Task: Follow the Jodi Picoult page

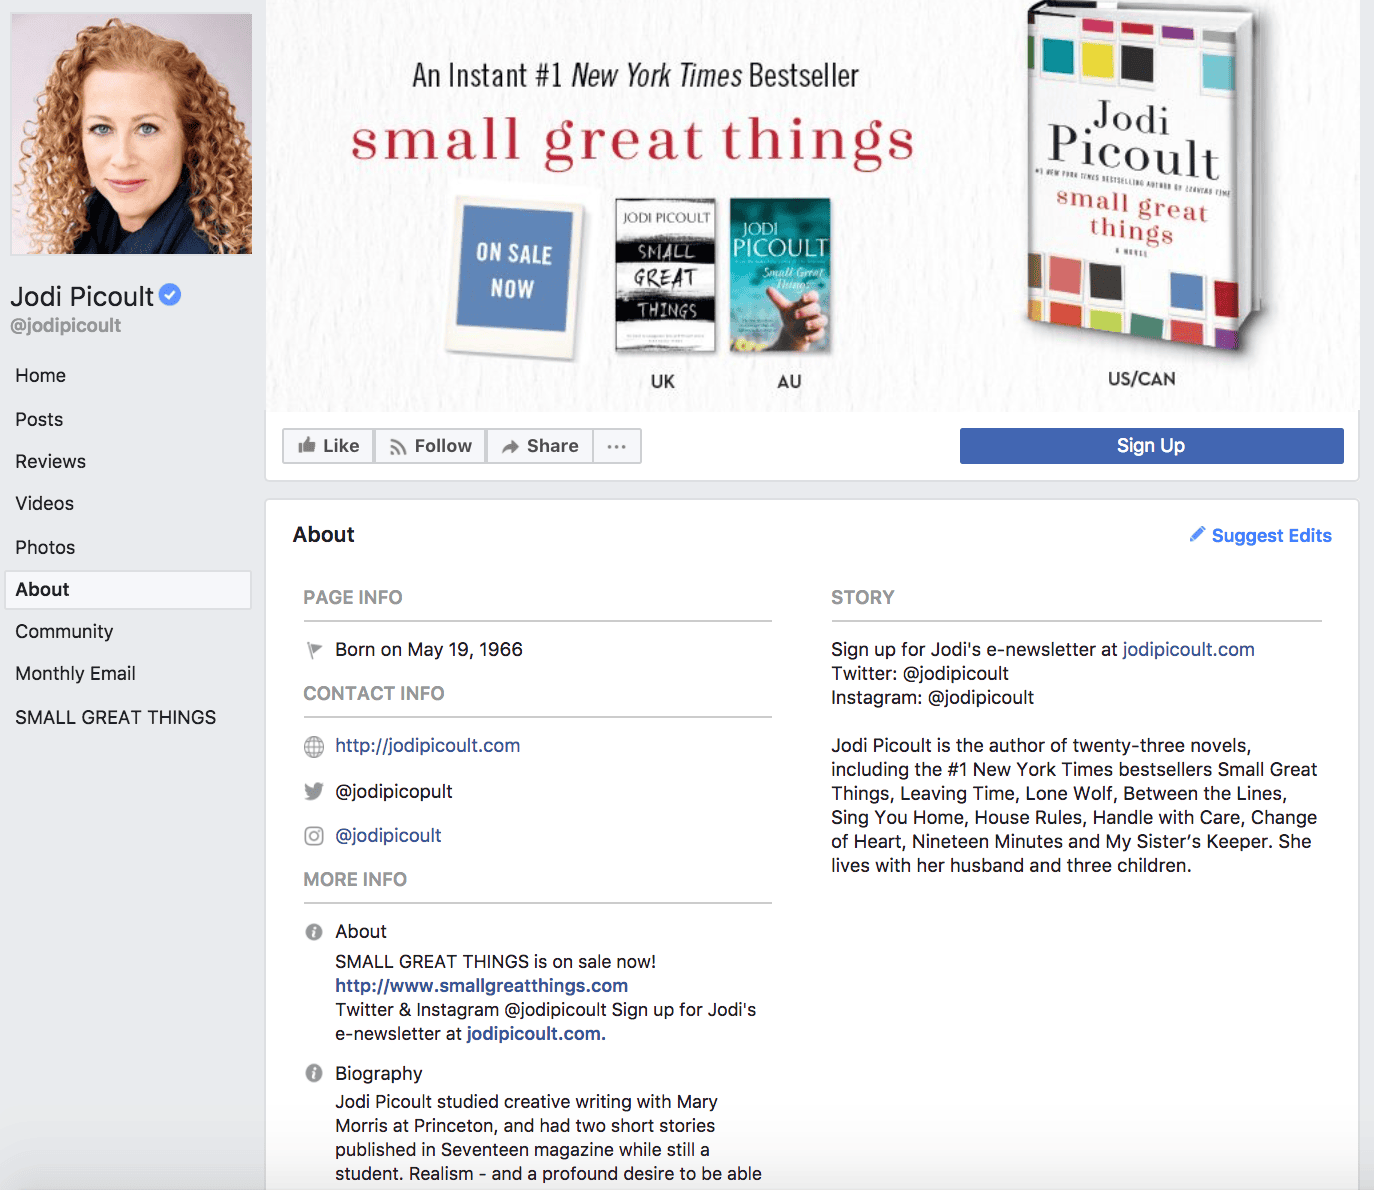Action: click(x=430, y=446)
